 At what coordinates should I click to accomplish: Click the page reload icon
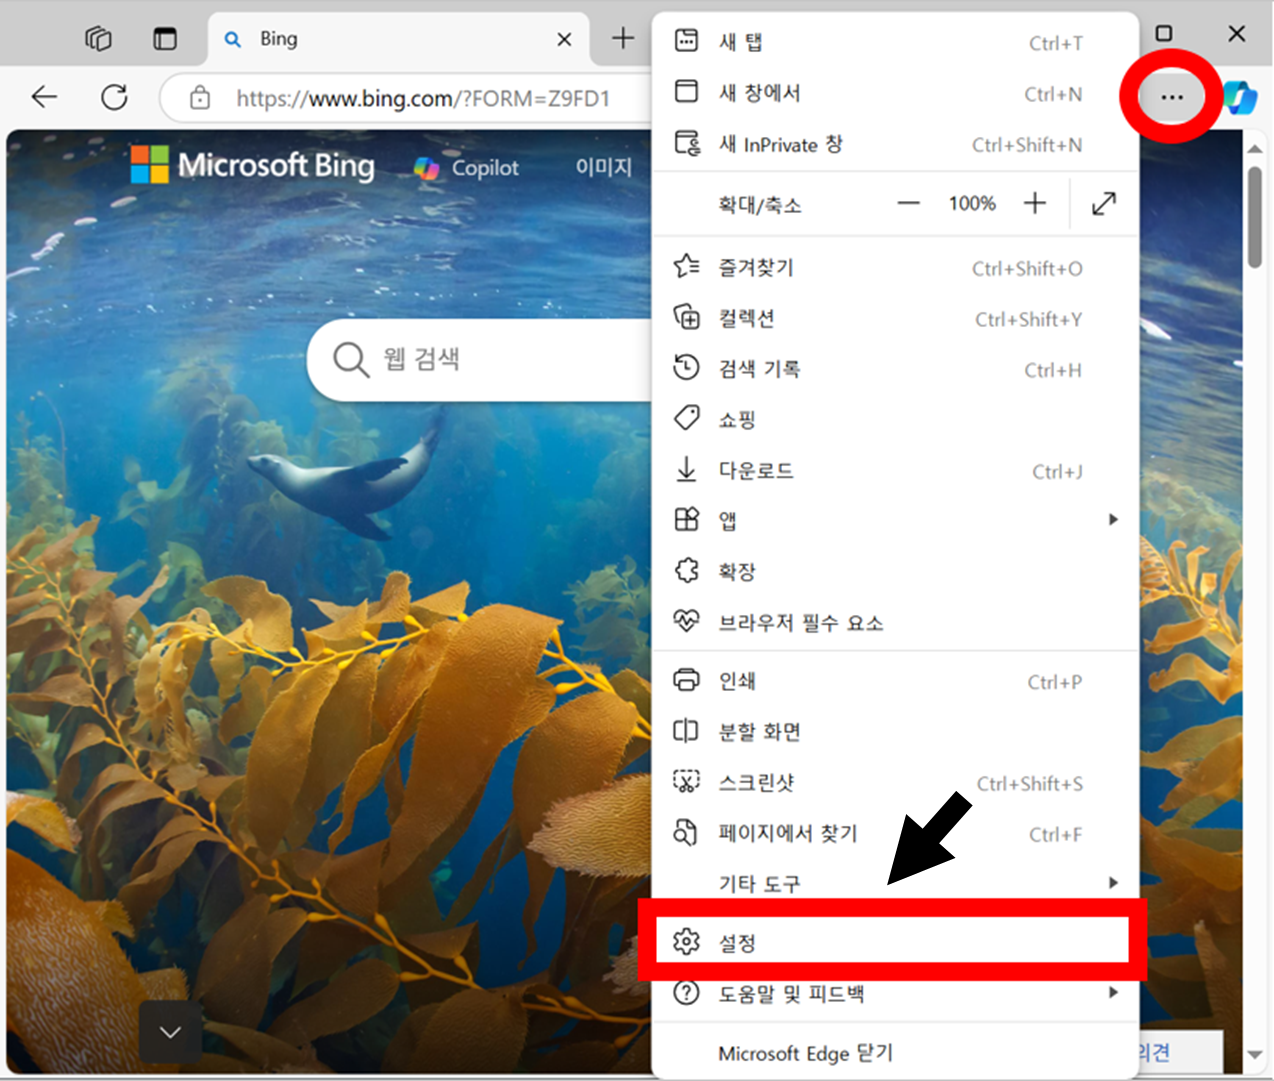pyautogui.click(x=114, y=97)
